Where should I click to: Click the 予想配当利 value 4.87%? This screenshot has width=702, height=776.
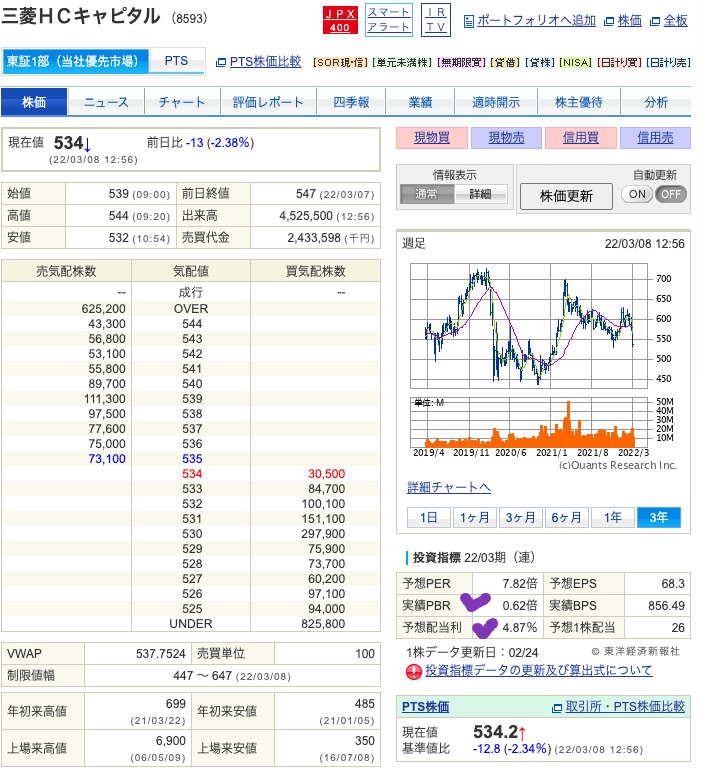519,628
